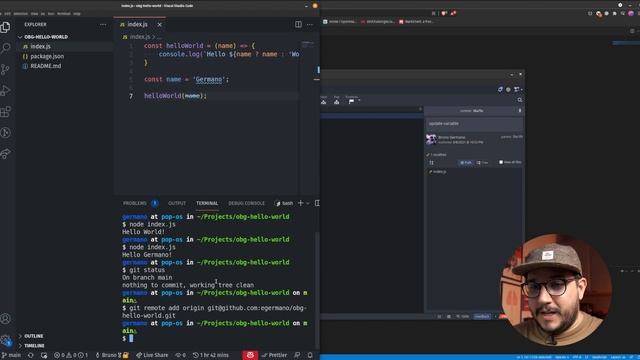Sort changed files with the arrows icon
640x360 pixels.
click(x=431, y=162)
